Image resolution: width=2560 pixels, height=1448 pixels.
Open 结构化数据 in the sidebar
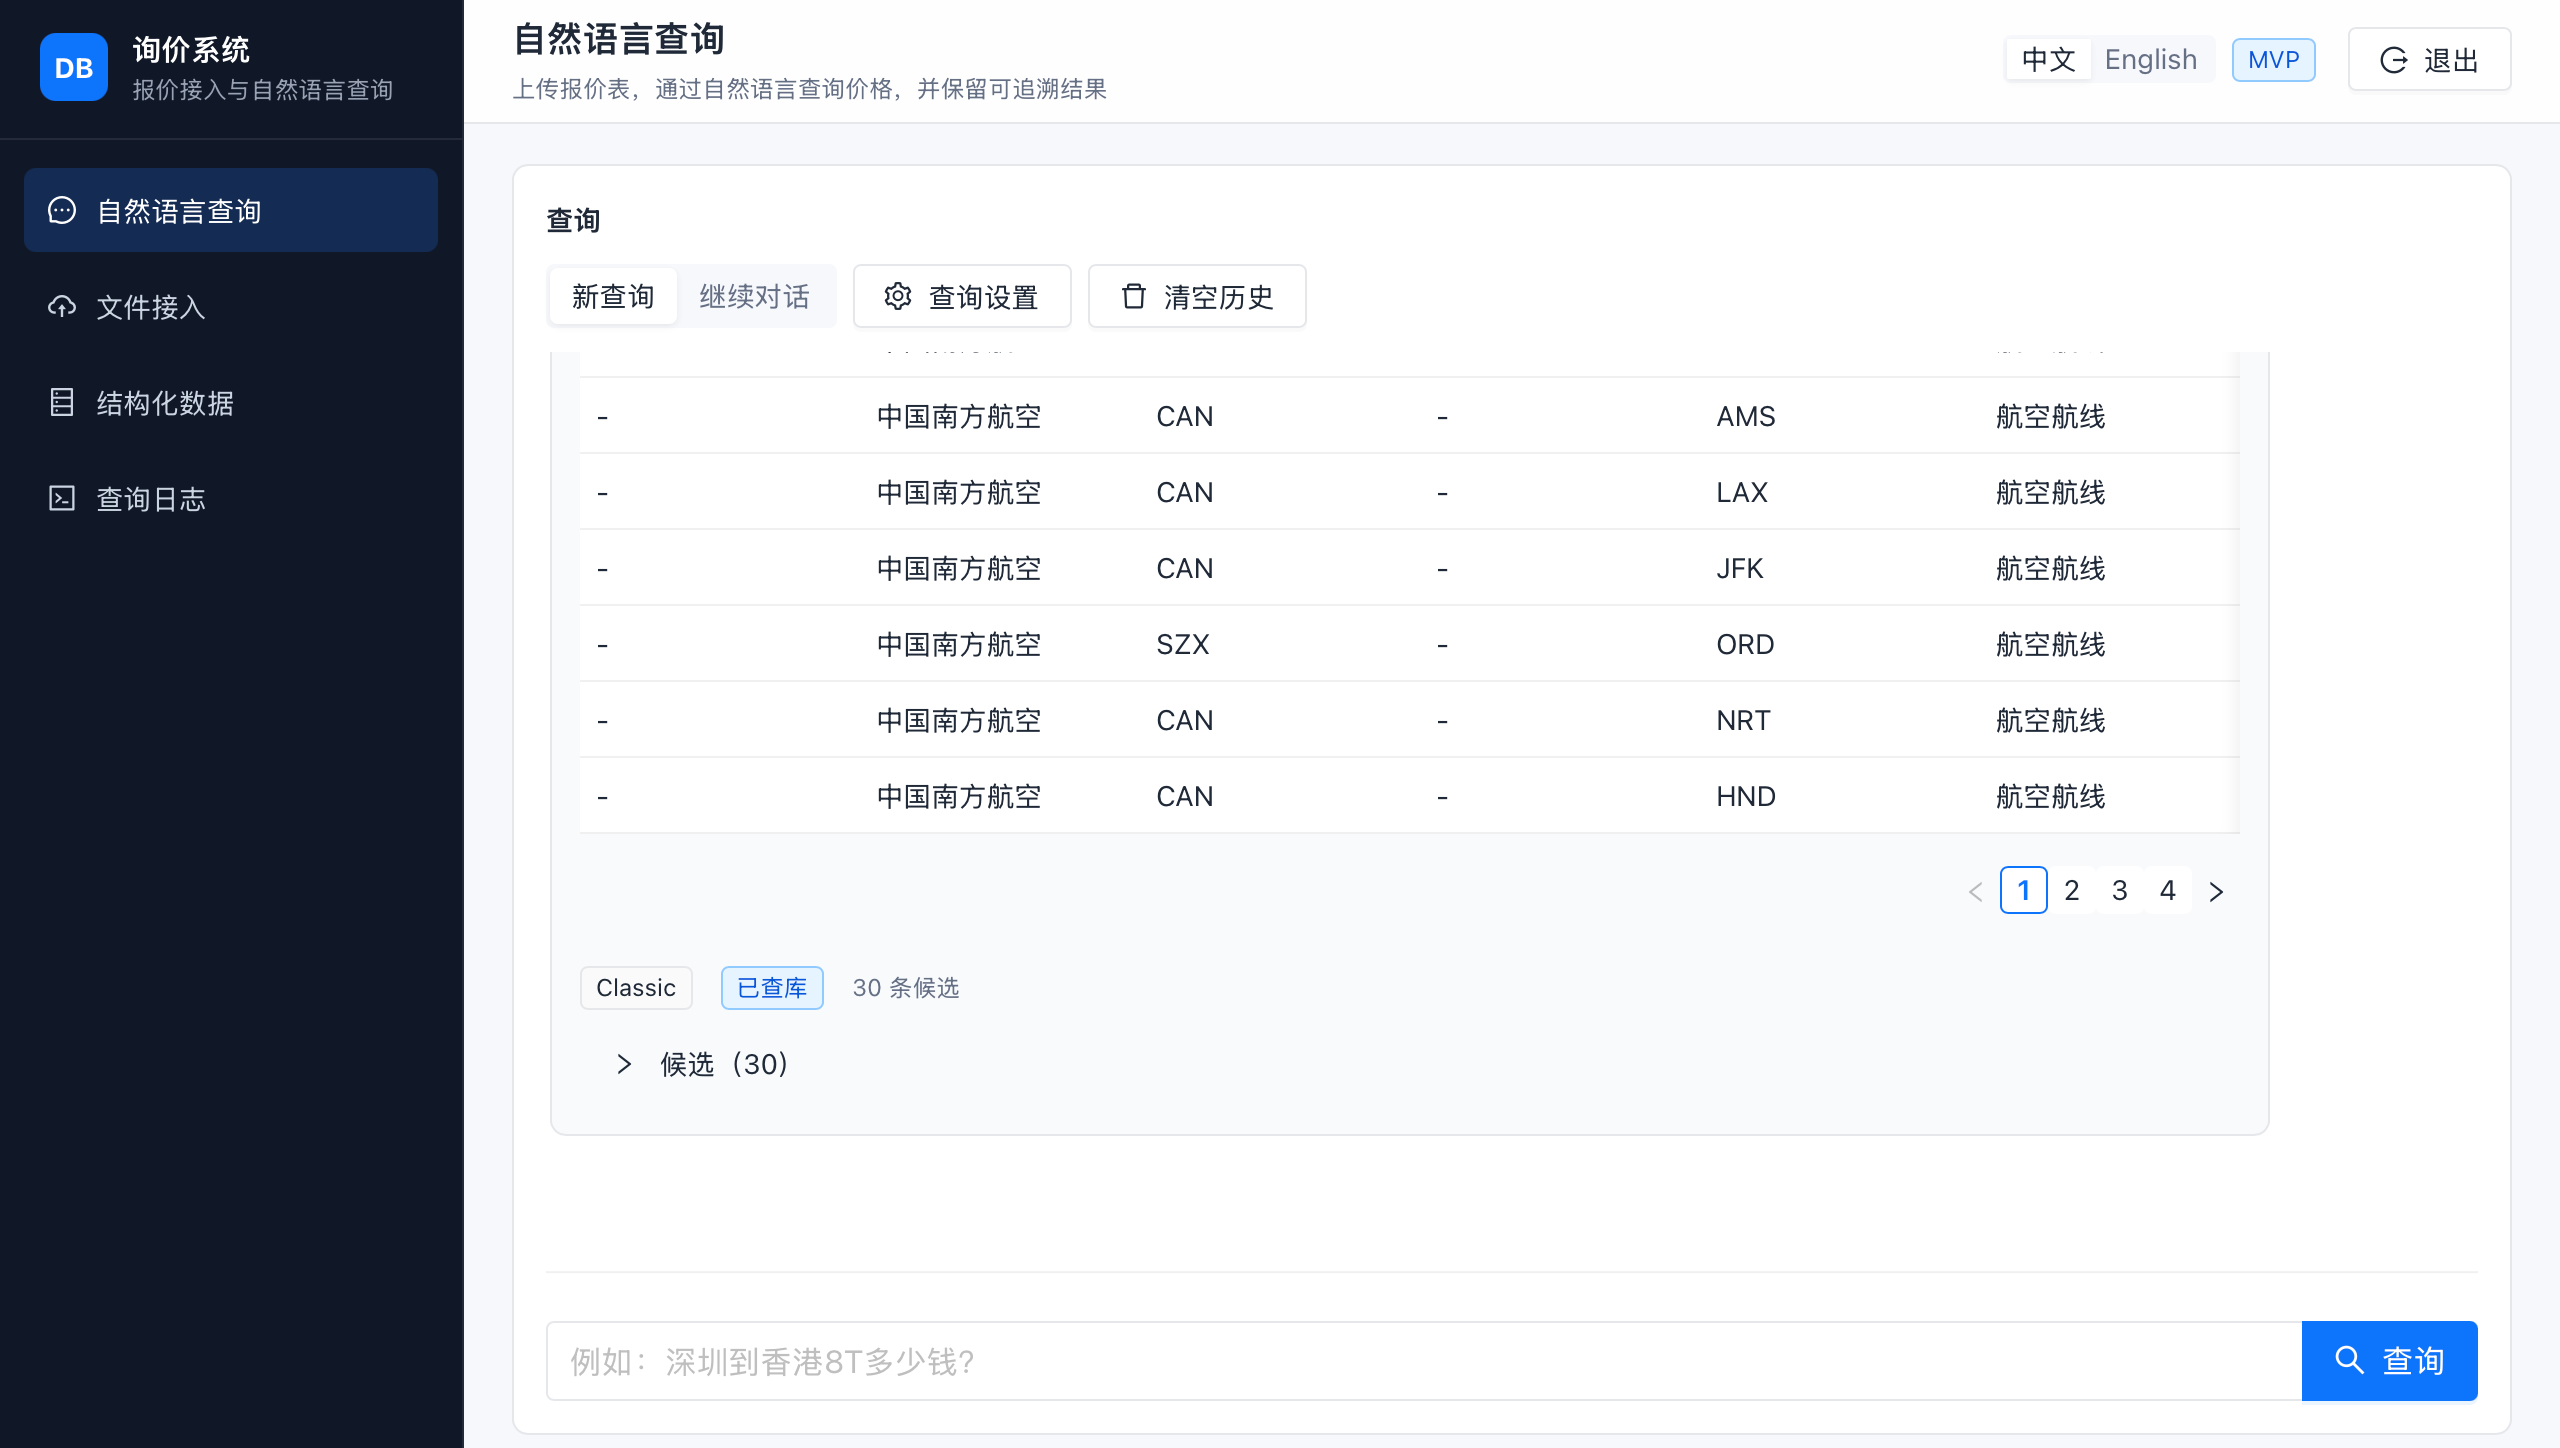231,402
